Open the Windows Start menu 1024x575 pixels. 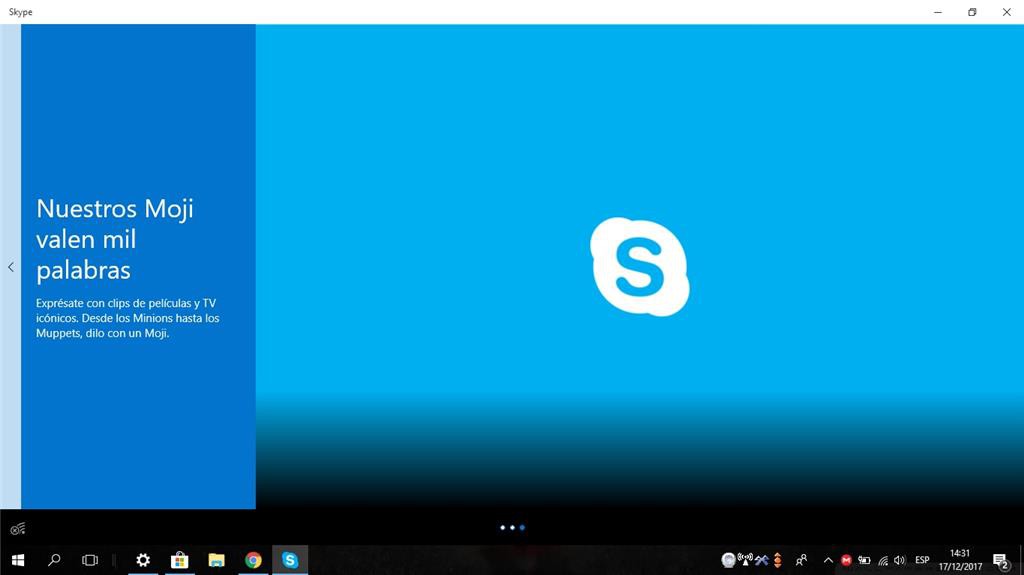(x=18, y=560)
